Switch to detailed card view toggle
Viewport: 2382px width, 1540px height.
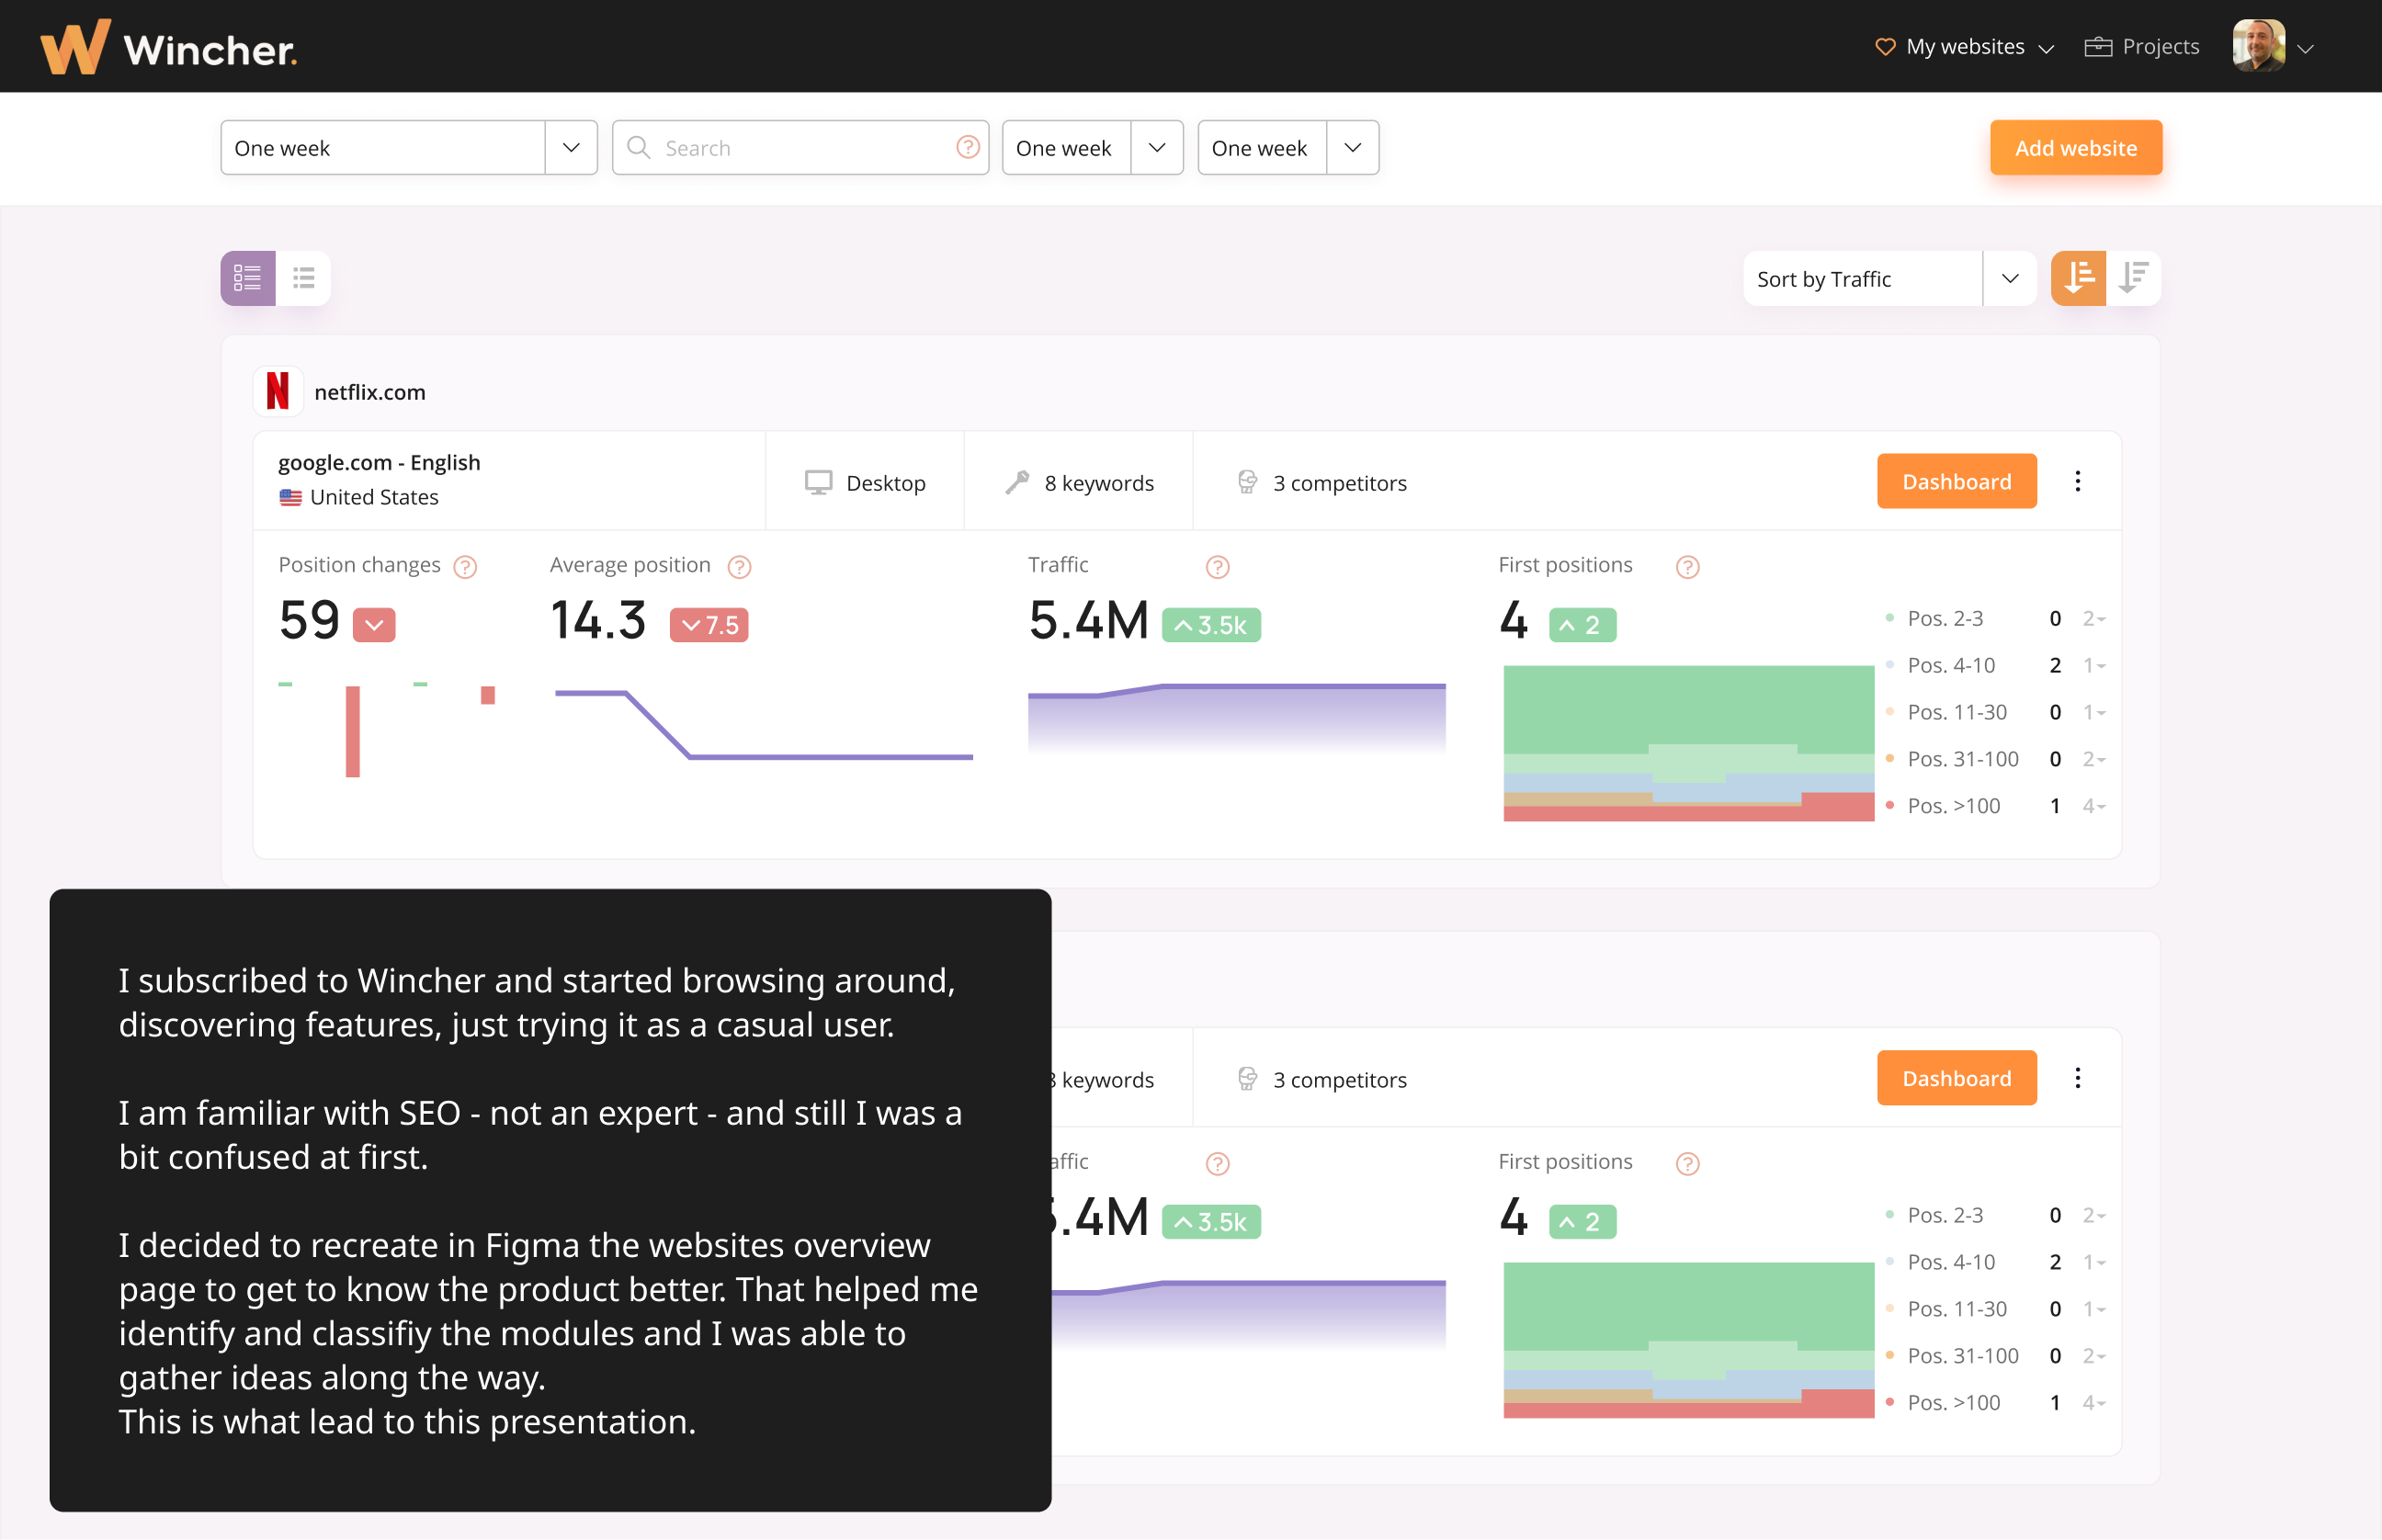coord(248,278)
